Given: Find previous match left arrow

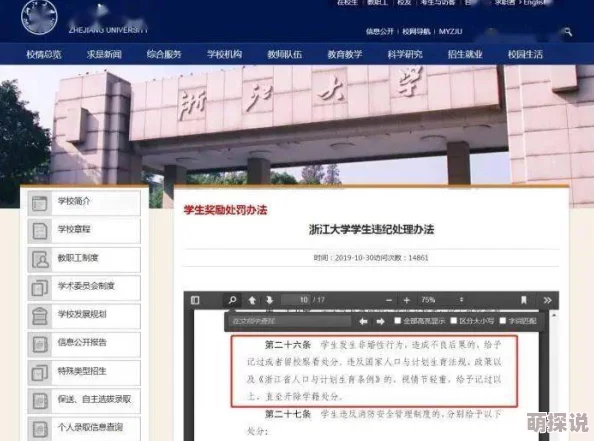Looking at the screenshot, I should 363,321.
